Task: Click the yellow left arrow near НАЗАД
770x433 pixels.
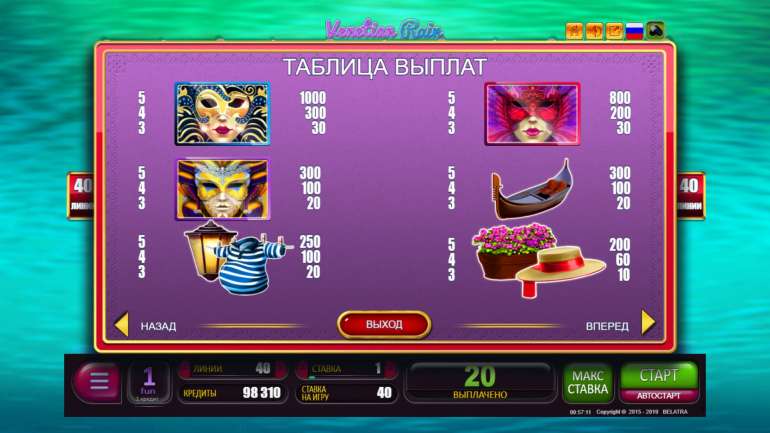Action: point(121,325)
